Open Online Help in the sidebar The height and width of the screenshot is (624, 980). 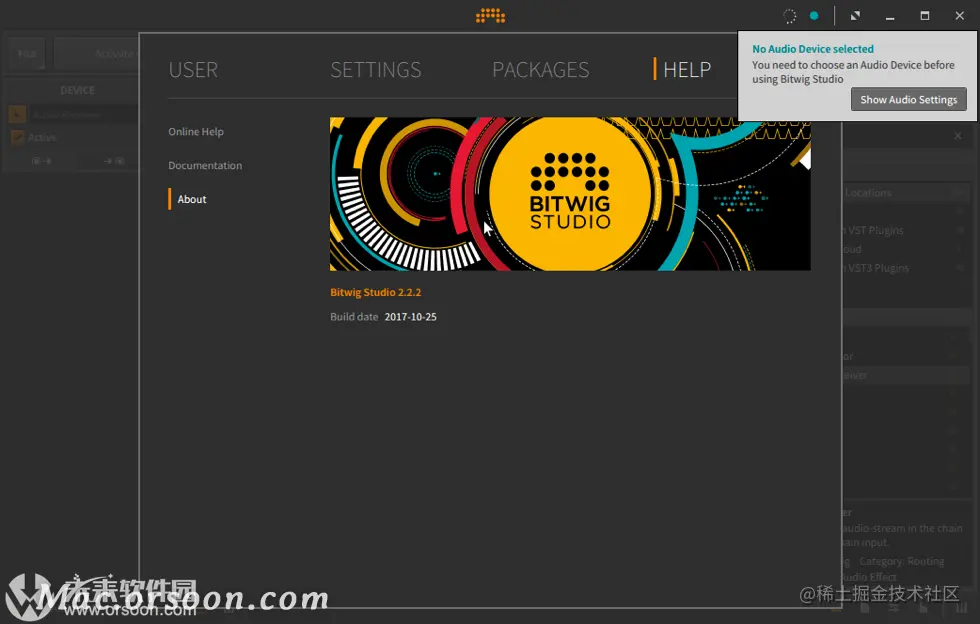196,131
